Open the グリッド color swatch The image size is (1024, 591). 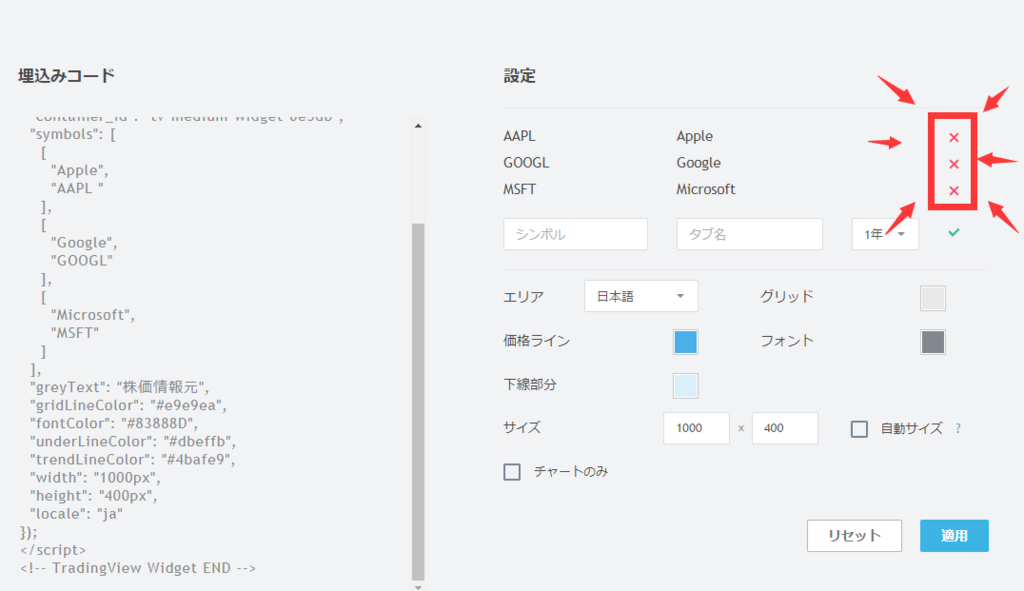tap(933, 298)
